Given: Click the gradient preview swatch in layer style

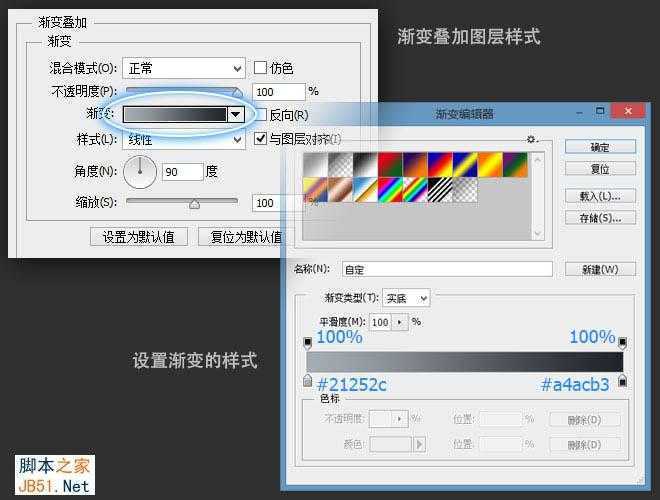Looking at the screenshot, I should point(175,114).
